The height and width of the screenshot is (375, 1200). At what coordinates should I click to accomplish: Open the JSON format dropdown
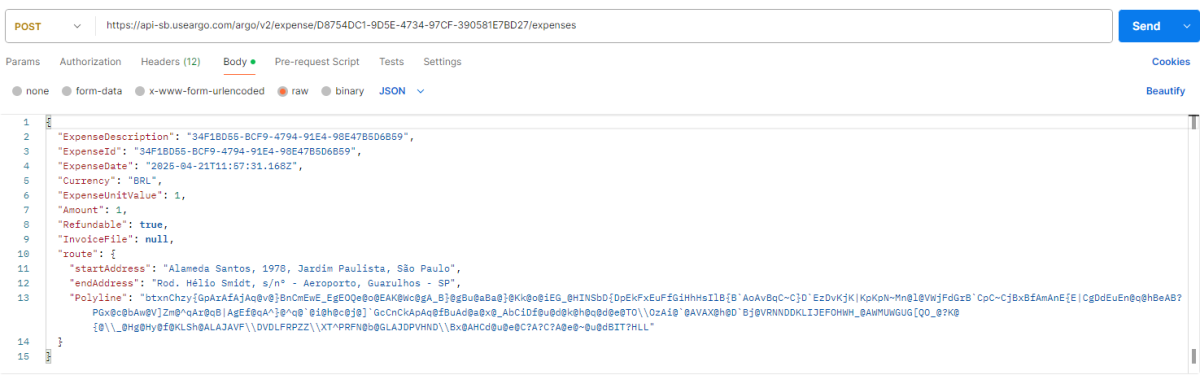coord(402,91)
